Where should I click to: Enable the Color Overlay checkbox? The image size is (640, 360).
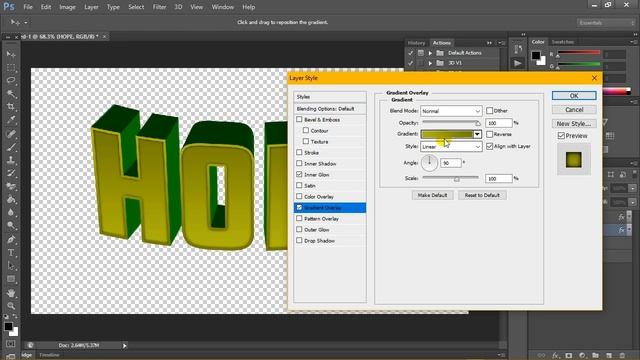[x=299, y=196]
